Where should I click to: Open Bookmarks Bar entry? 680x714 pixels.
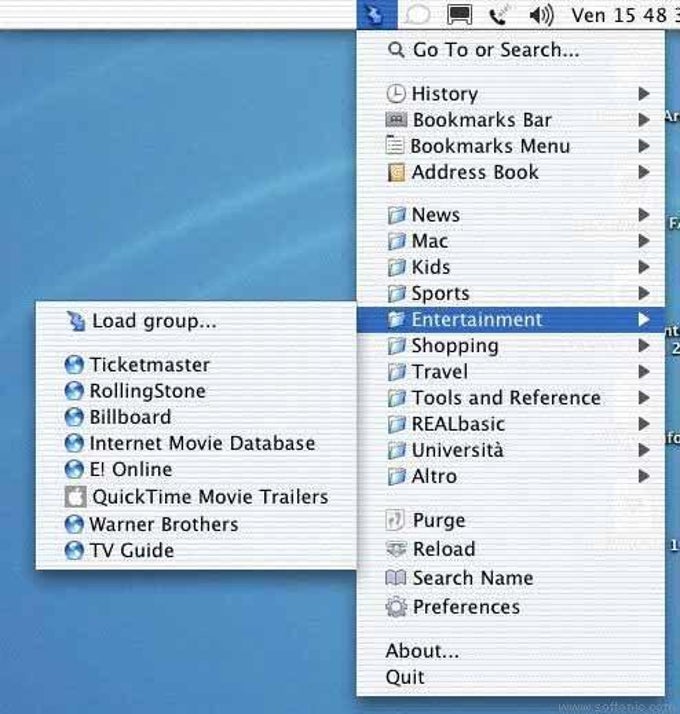[x=482, y=120]
